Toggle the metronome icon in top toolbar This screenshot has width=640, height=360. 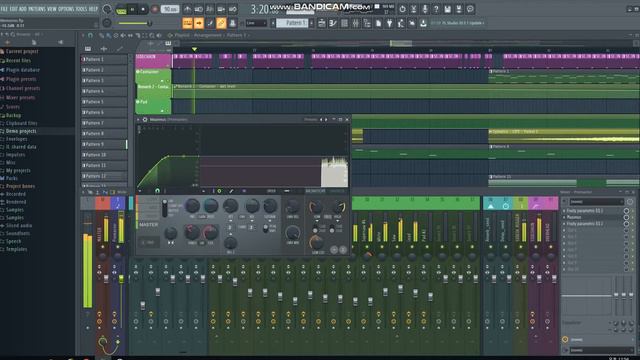click(187, 9)
